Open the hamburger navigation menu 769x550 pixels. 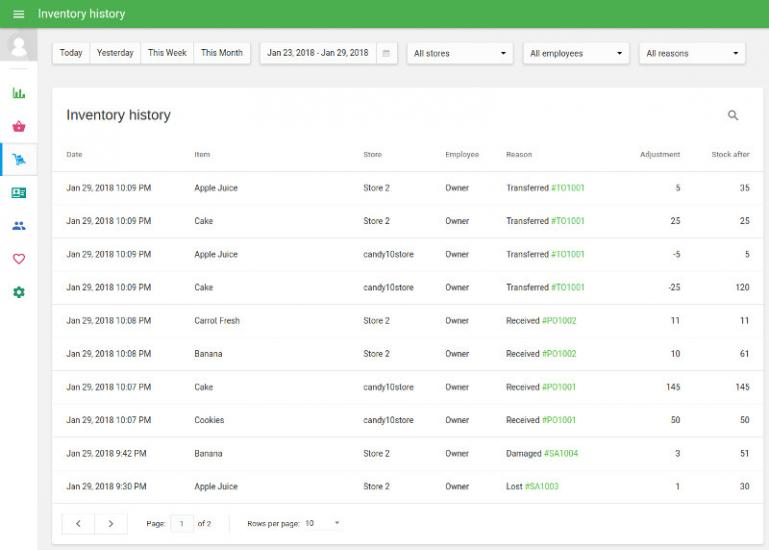(18, 14)
